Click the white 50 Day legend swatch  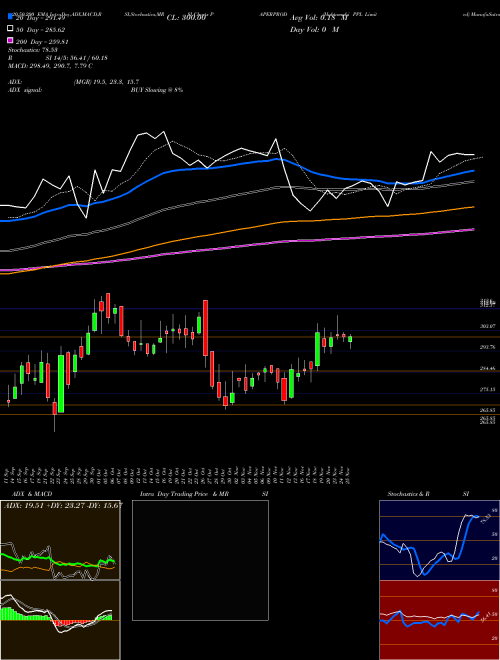pyautogui.click(x=10, y=29)
